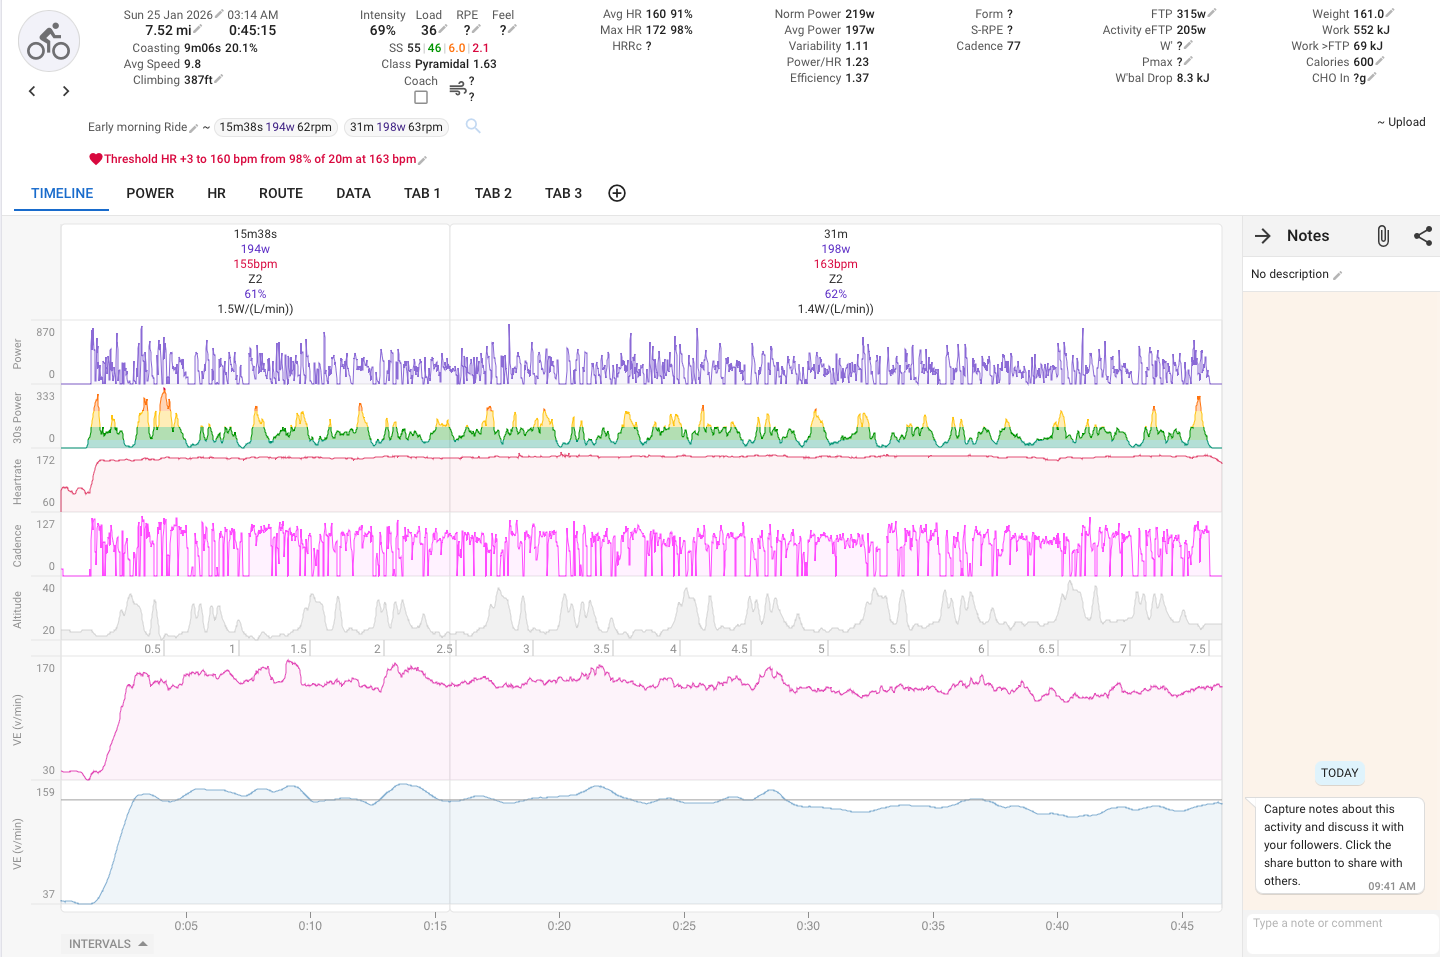This screenshot has width=1440, height=957.
Task: Go to next activity with right chevron
Action: coord(66,91)
